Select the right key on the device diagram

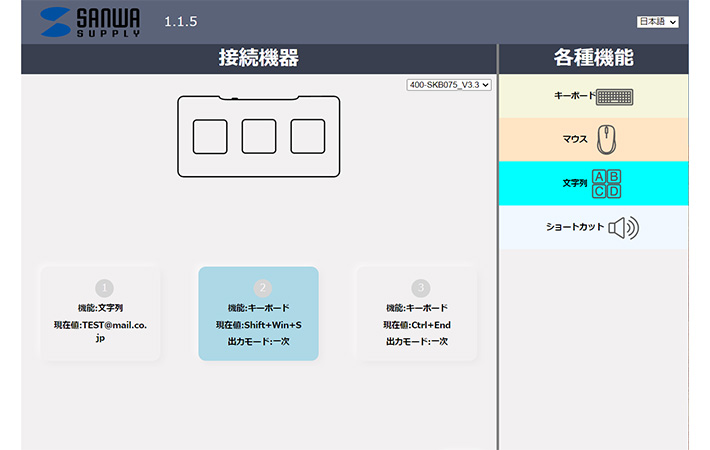308,136
